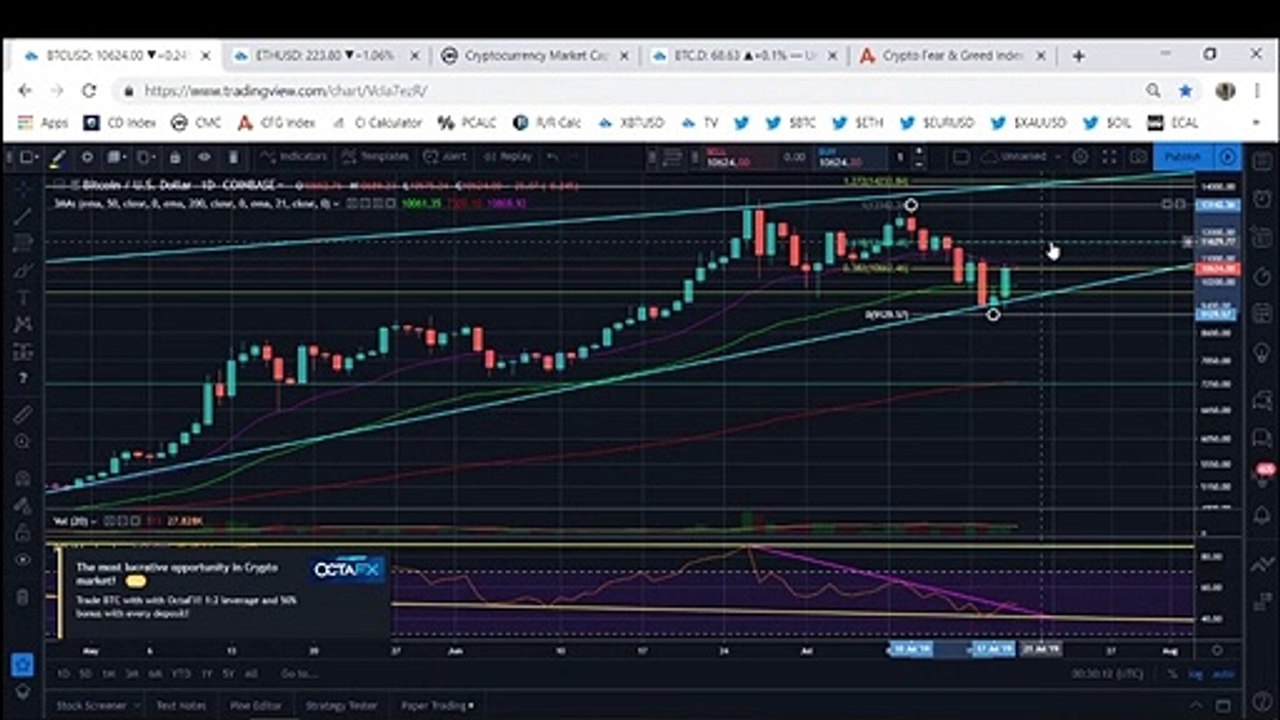This screenshot has height=720, width=1280.
Task: Open the Text Notes tab
Action: [181, 705]
